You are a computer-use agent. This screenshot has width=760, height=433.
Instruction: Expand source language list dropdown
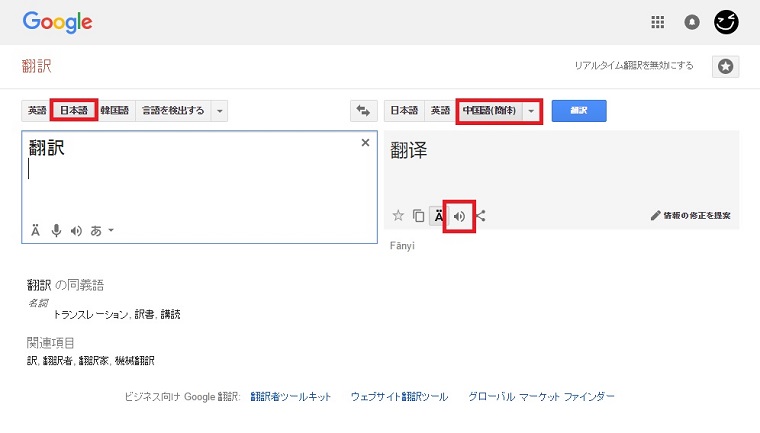220,111
